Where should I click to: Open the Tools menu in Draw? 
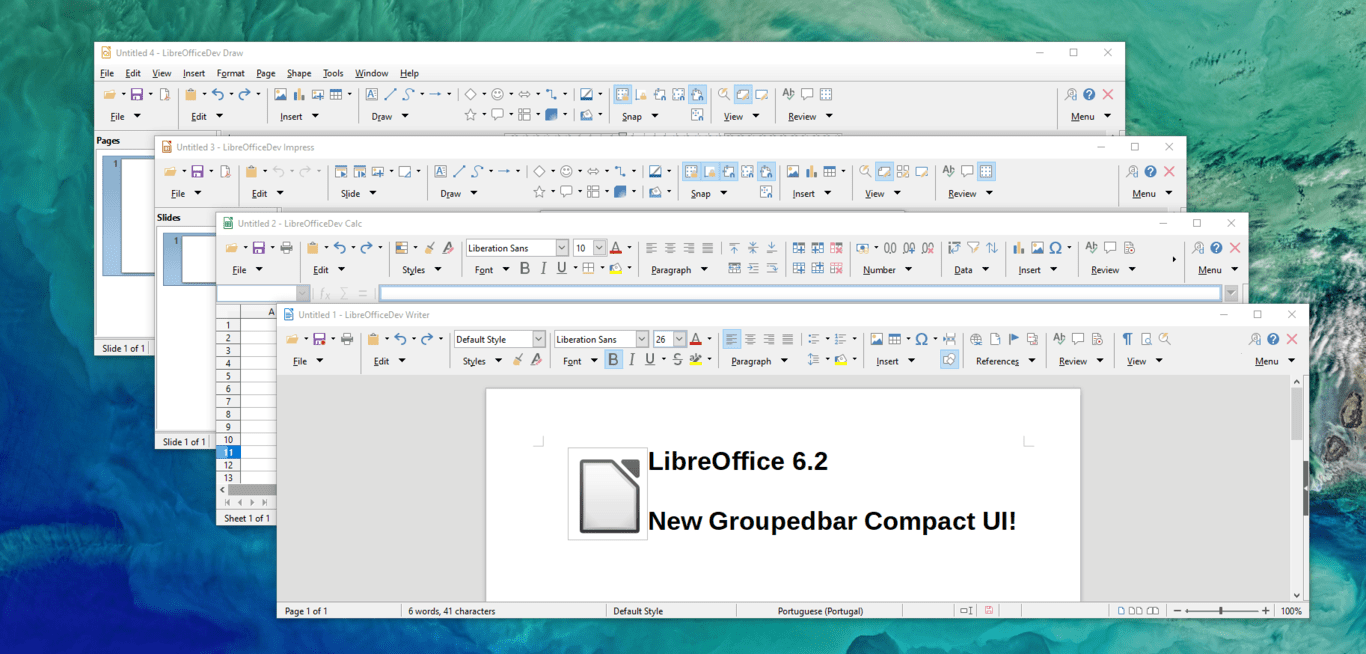coord(333,72)
